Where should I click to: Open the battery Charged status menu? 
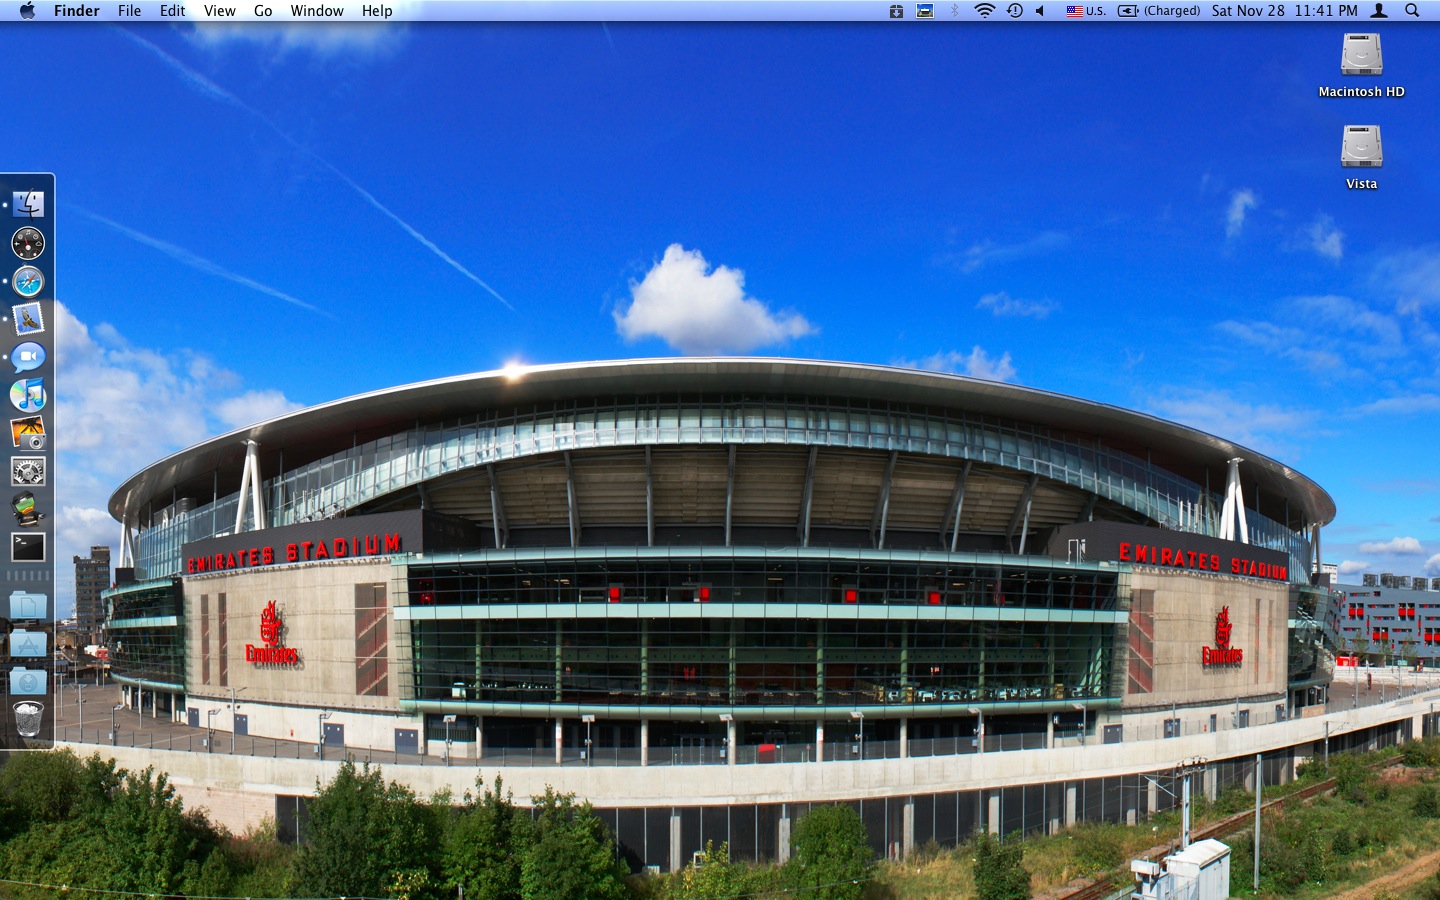(x=1159, y=10)
